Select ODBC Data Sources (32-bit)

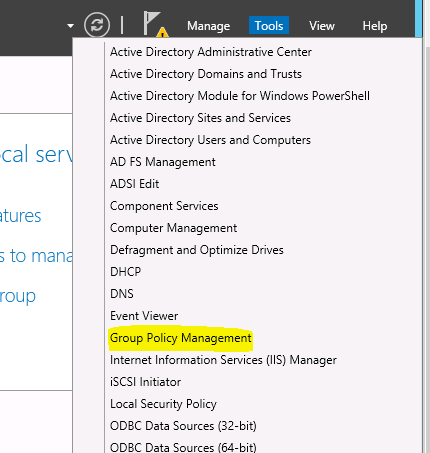[x=183, y=426]
